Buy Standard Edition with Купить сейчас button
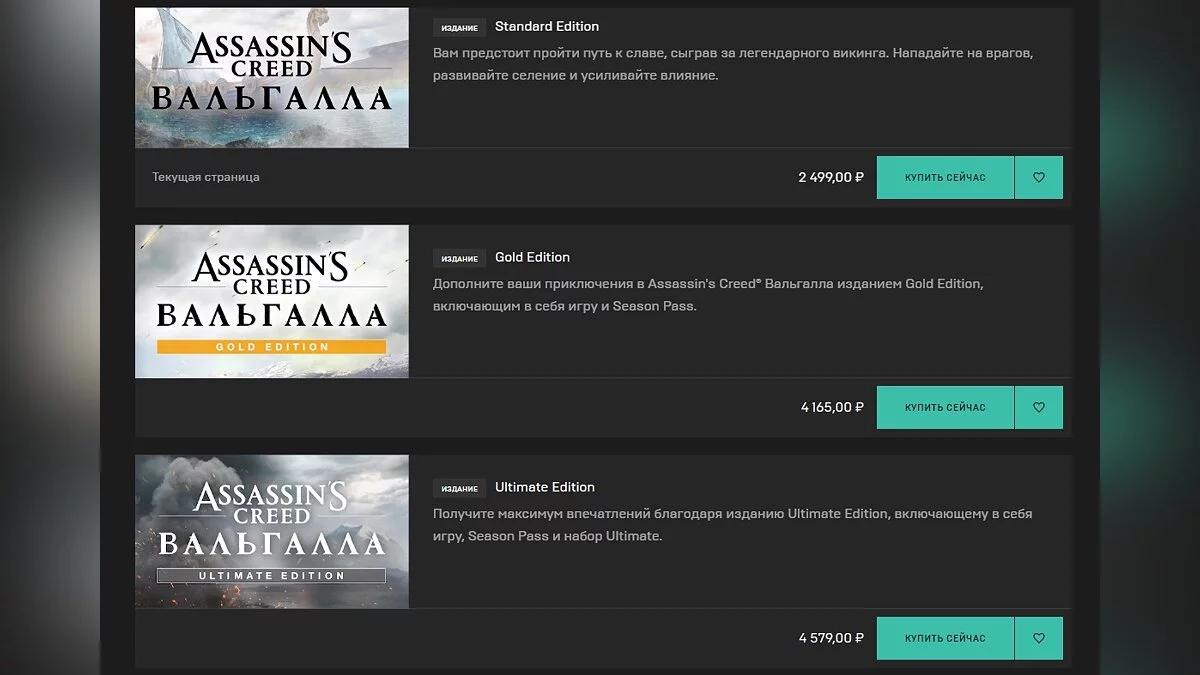 pos(945,178)
